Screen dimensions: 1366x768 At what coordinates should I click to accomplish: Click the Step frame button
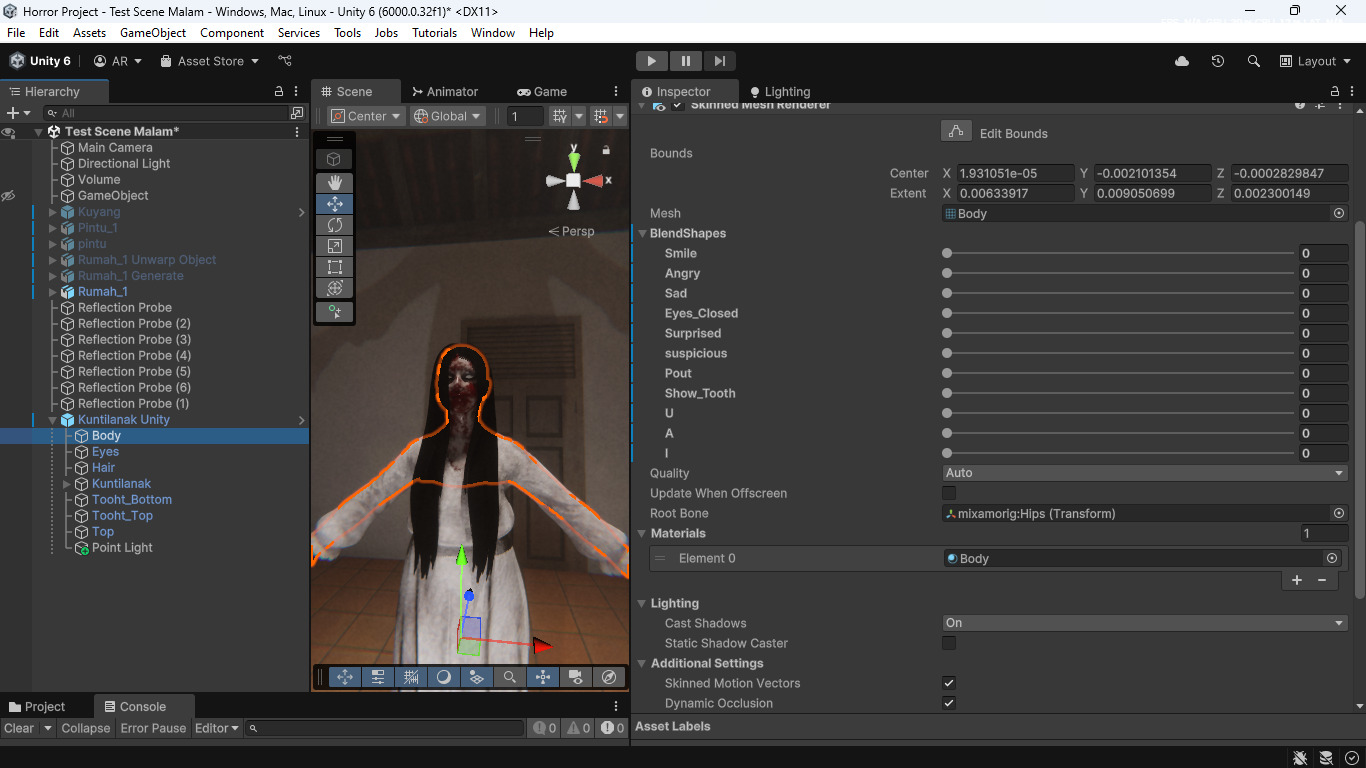pos(719,61)
